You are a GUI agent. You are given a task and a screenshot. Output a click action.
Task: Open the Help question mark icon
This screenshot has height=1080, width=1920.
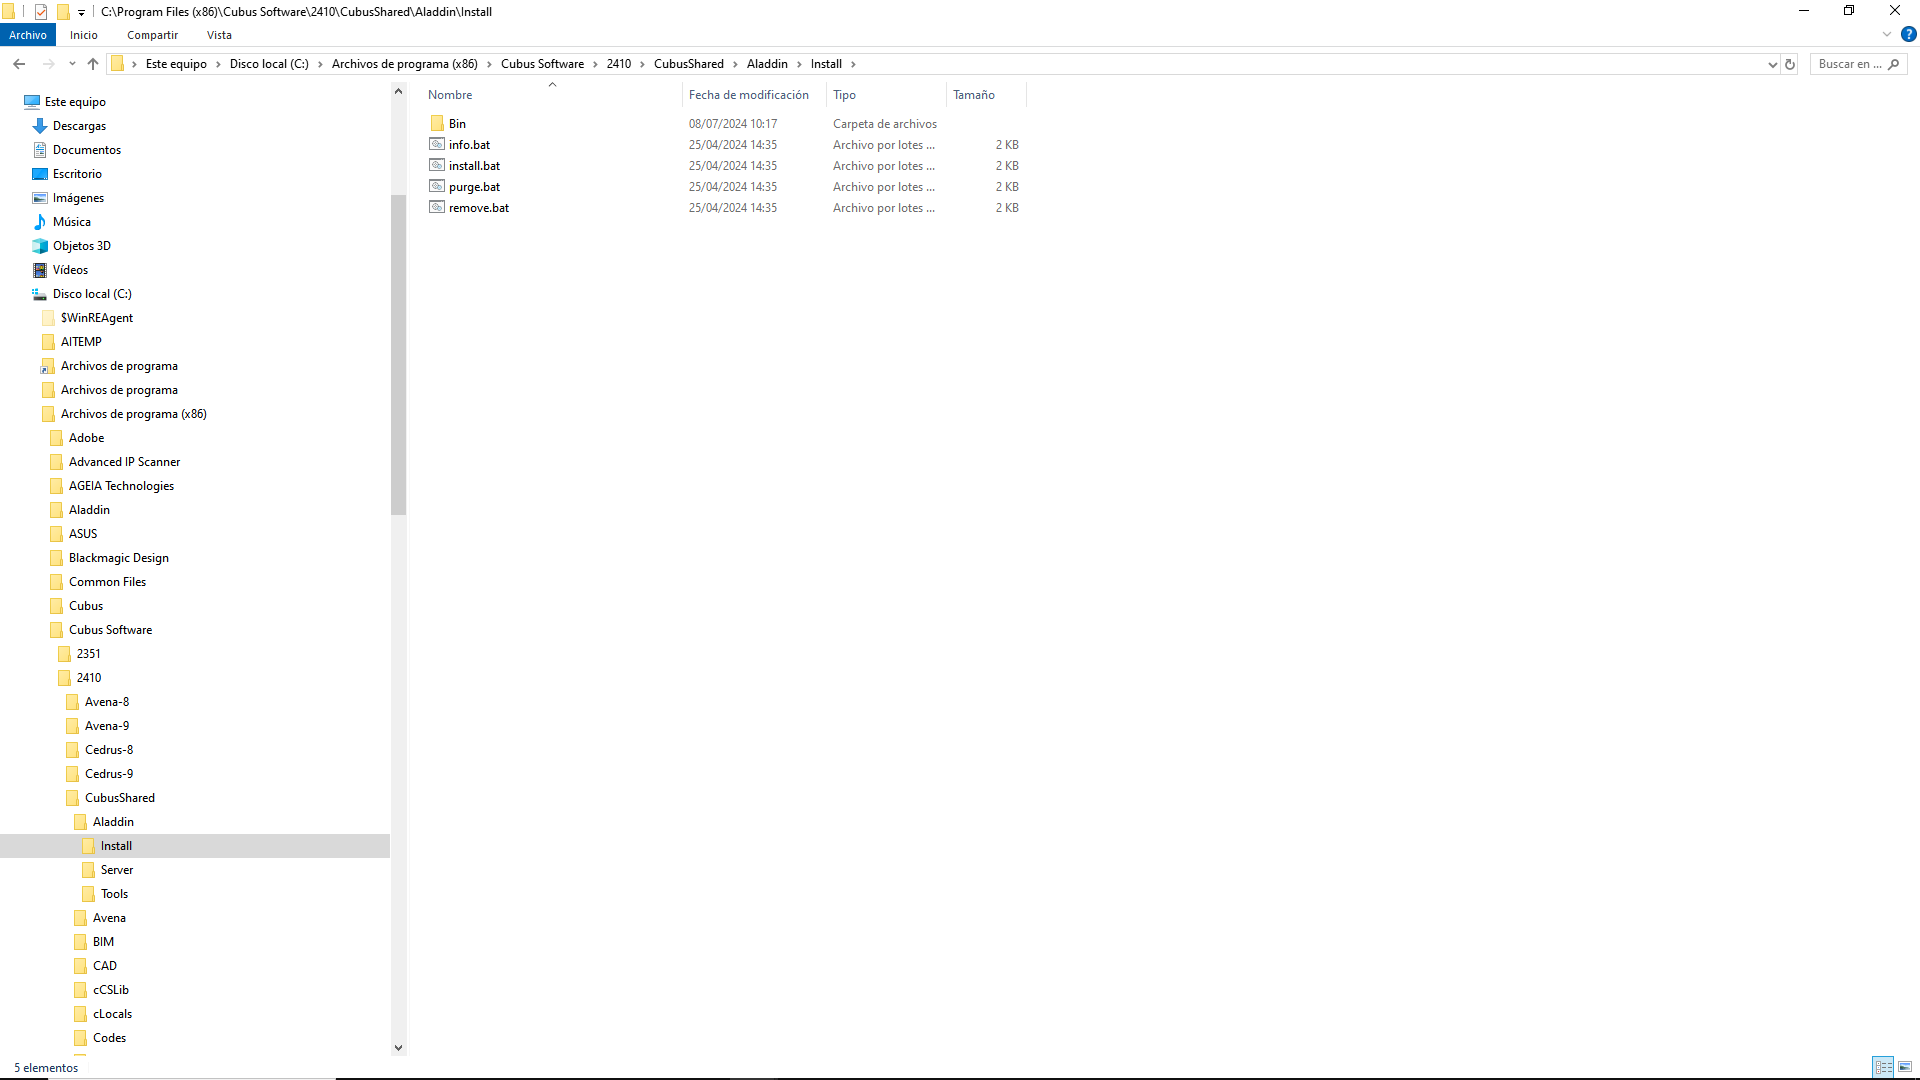[1908, 34]
